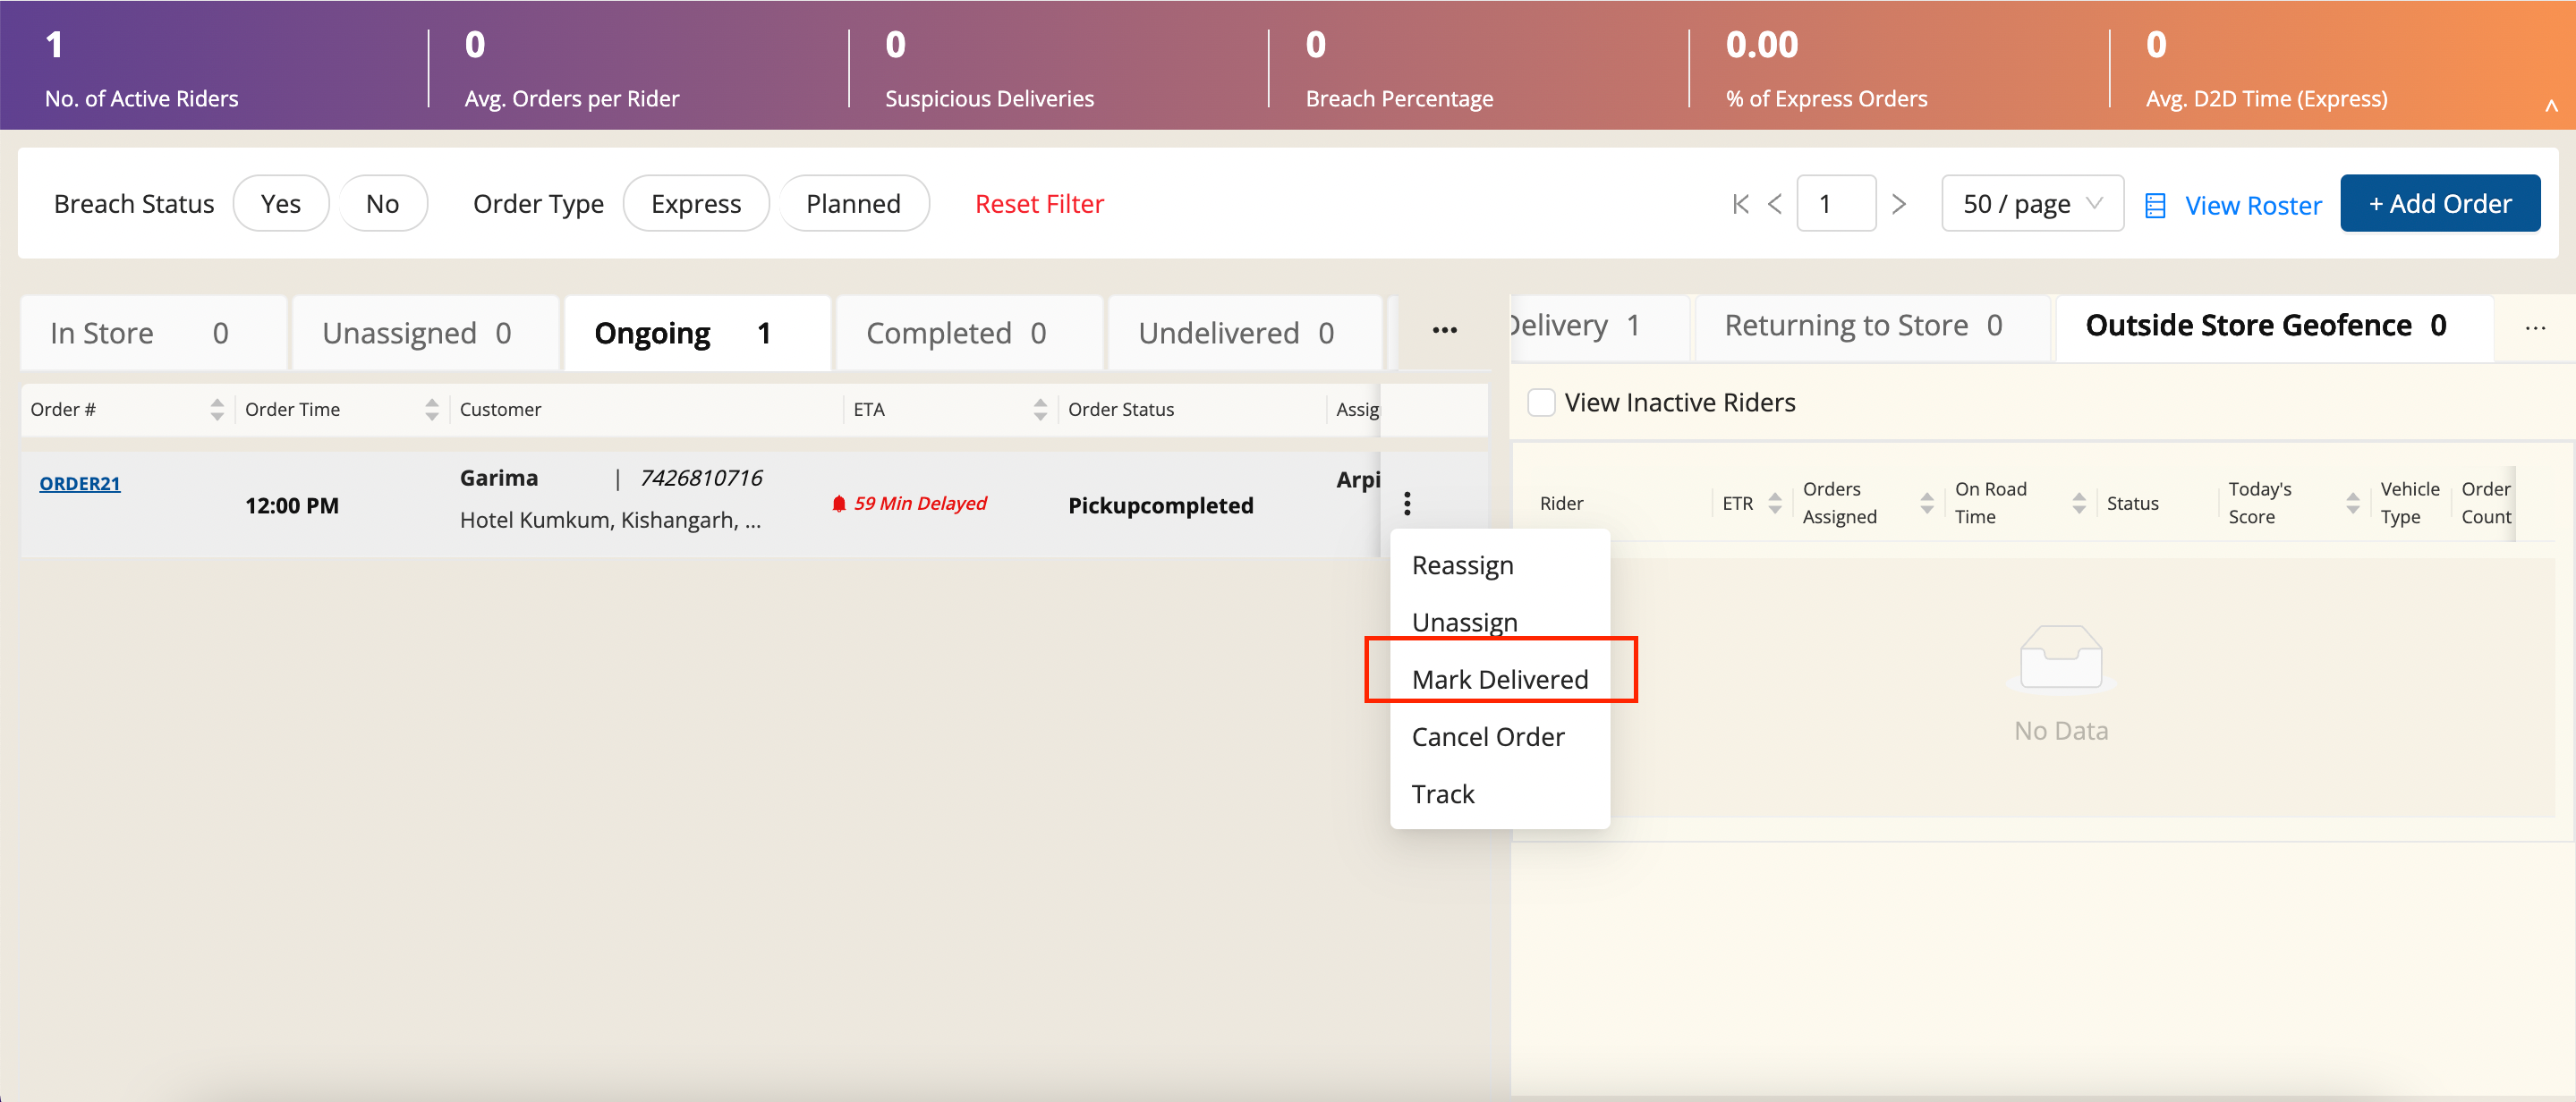Open the ORDER21 link
Image resolution: width=2576 pixels, height=1102 pixels.
tap(80, 483)
